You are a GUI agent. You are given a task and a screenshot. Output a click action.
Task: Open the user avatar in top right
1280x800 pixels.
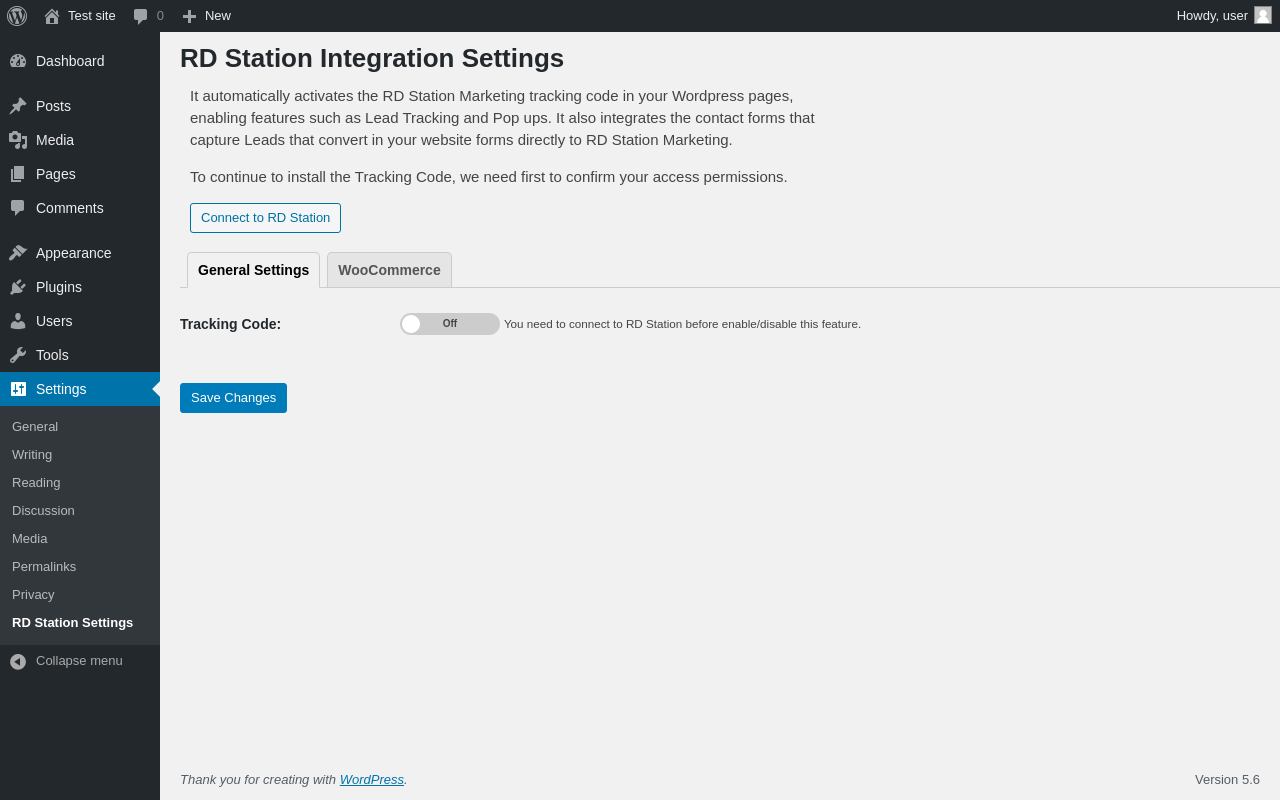coord(1263,15)
